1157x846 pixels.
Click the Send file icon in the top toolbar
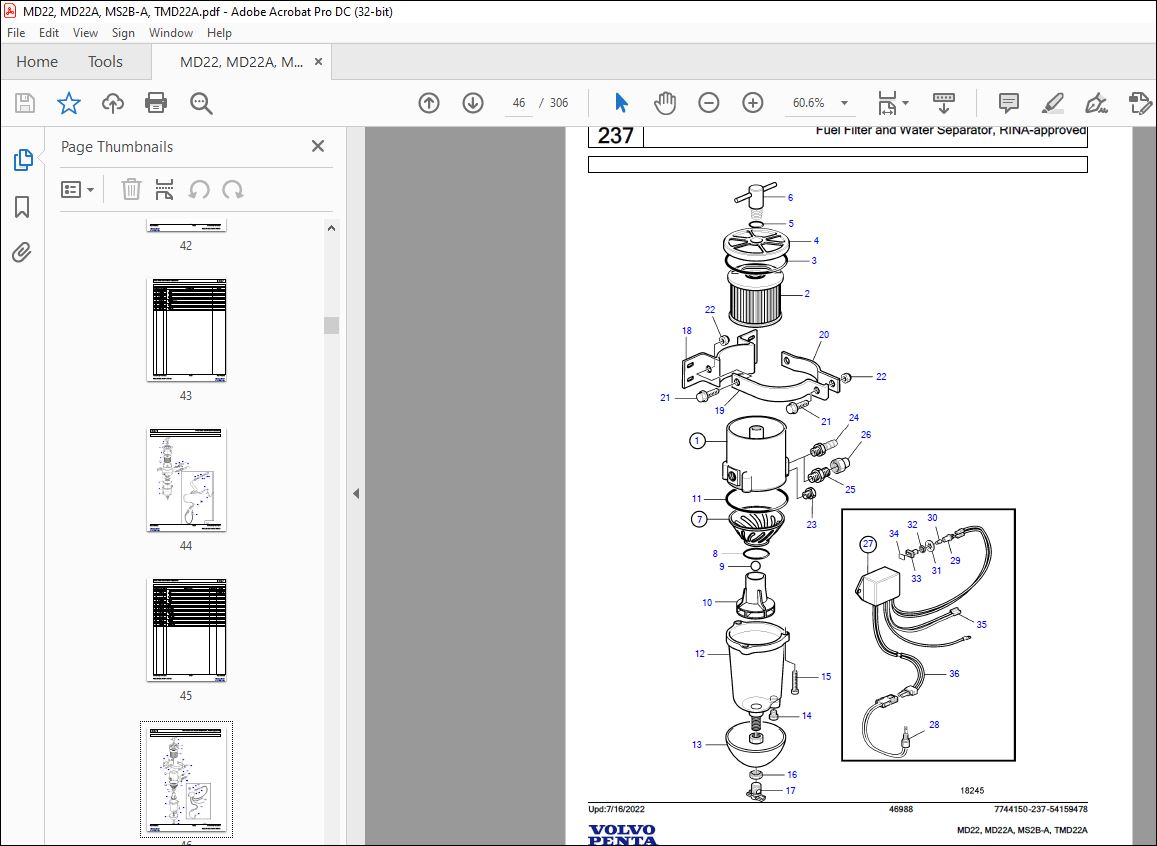(1140, 103)
